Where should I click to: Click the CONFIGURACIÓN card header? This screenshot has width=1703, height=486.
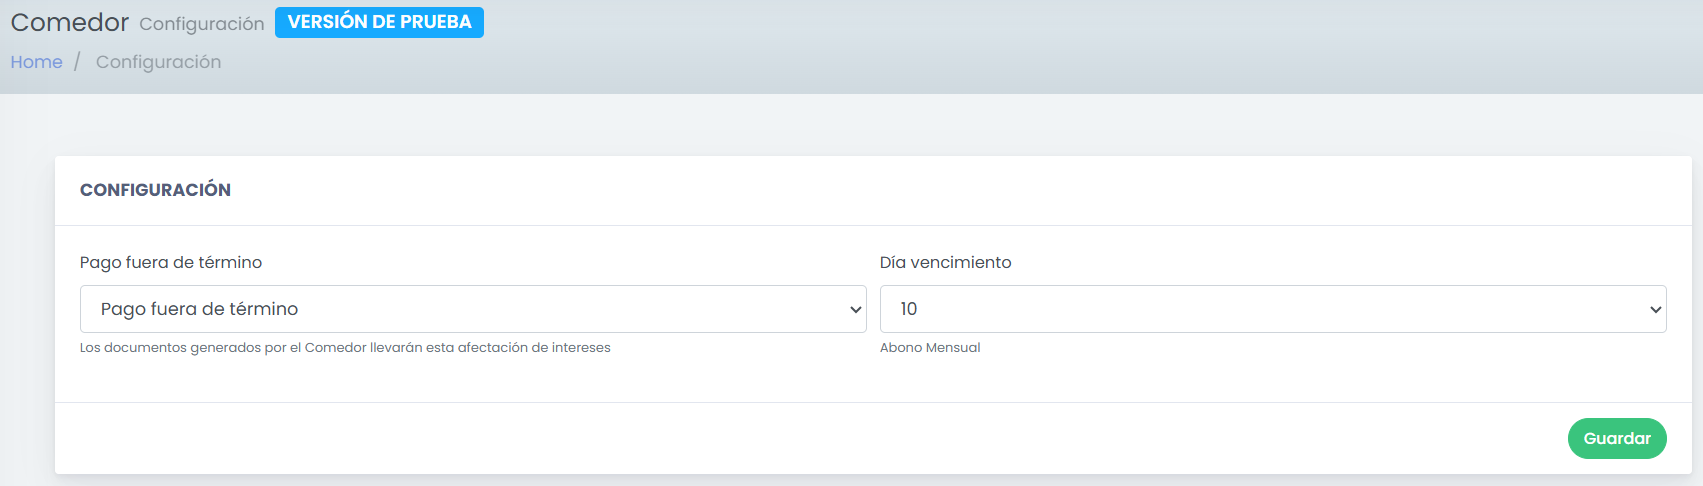[x=155, y=190]
